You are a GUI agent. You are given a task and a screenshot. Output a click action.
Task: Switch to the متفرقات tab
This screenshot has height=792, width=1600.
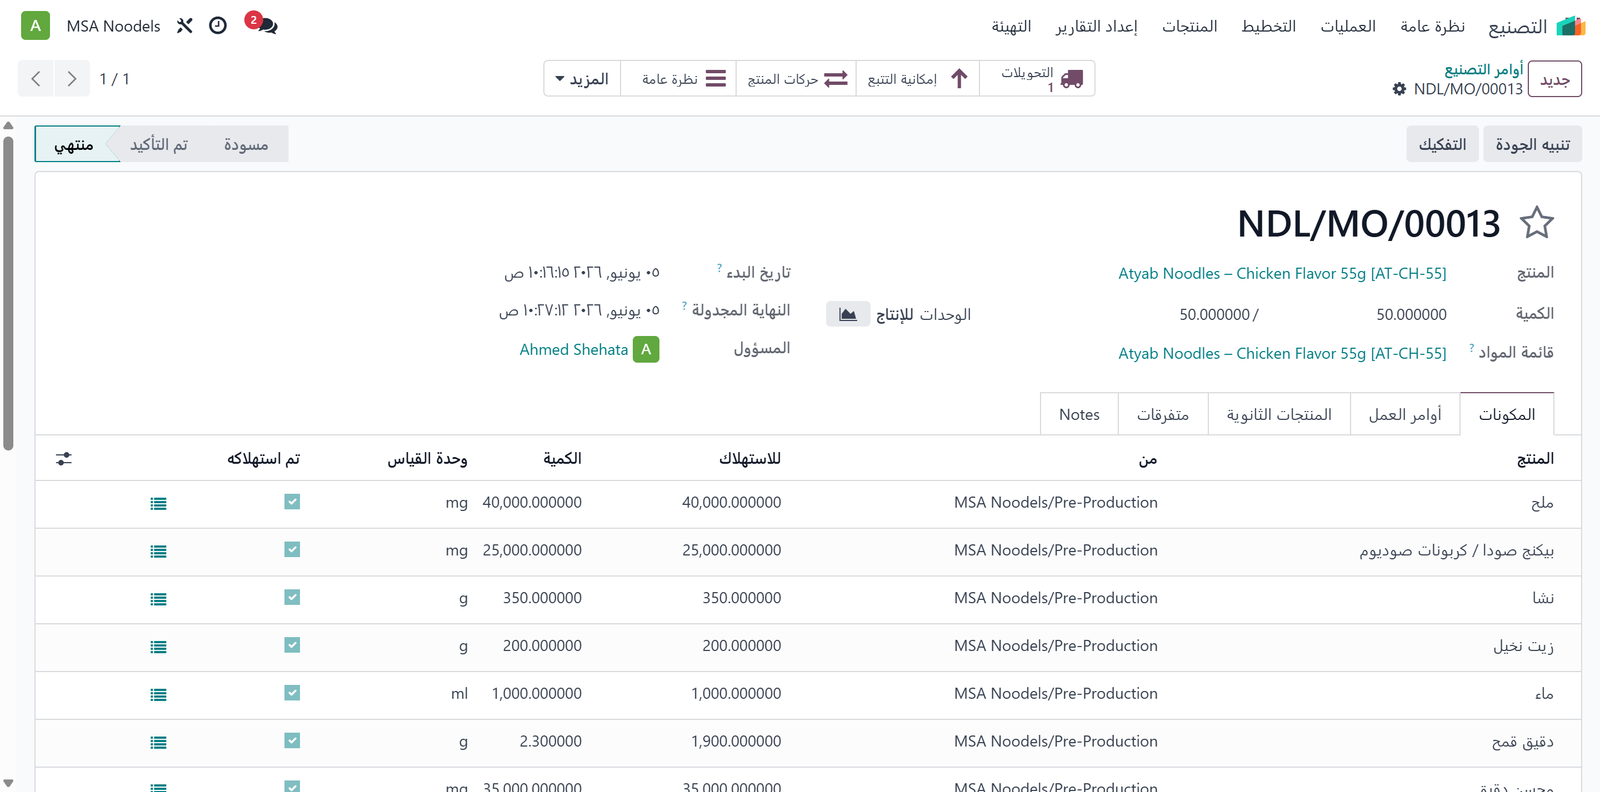tap(1163, 414)
